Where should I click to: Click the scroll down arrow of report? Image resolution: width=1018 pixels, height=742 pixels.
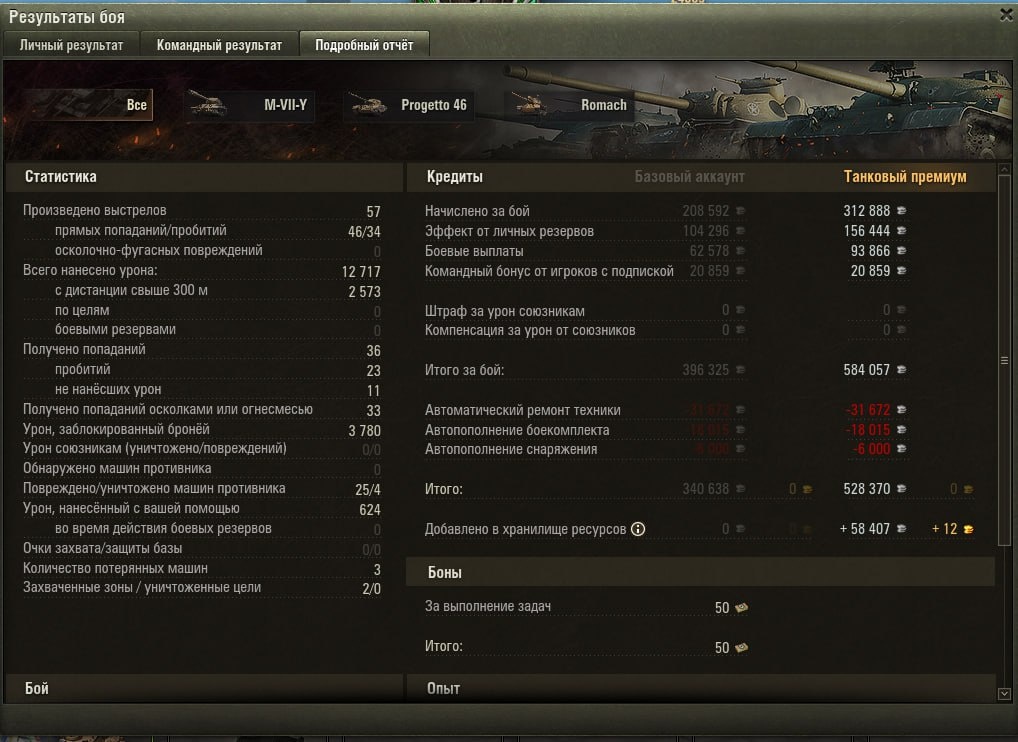(x=1004, y=694)
